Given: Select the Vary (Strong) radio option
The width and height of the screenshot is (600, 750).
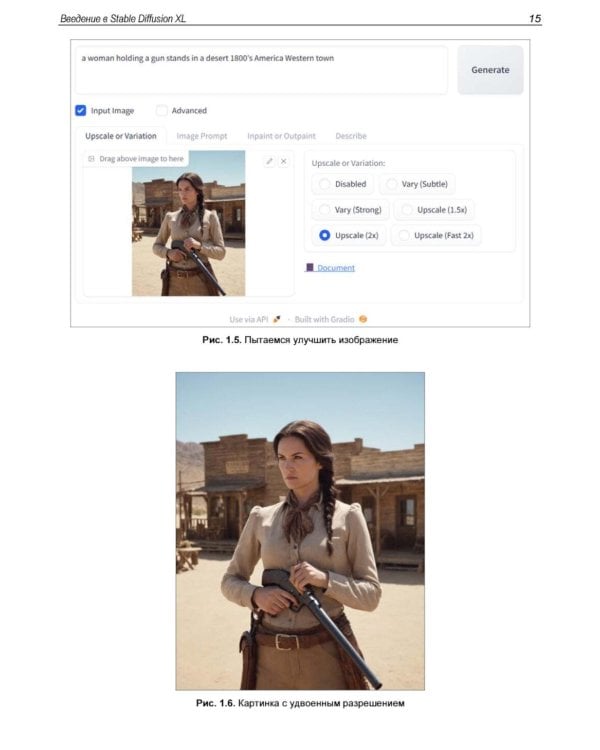Looking at the screenshot, I should click(x=351, y=210).
